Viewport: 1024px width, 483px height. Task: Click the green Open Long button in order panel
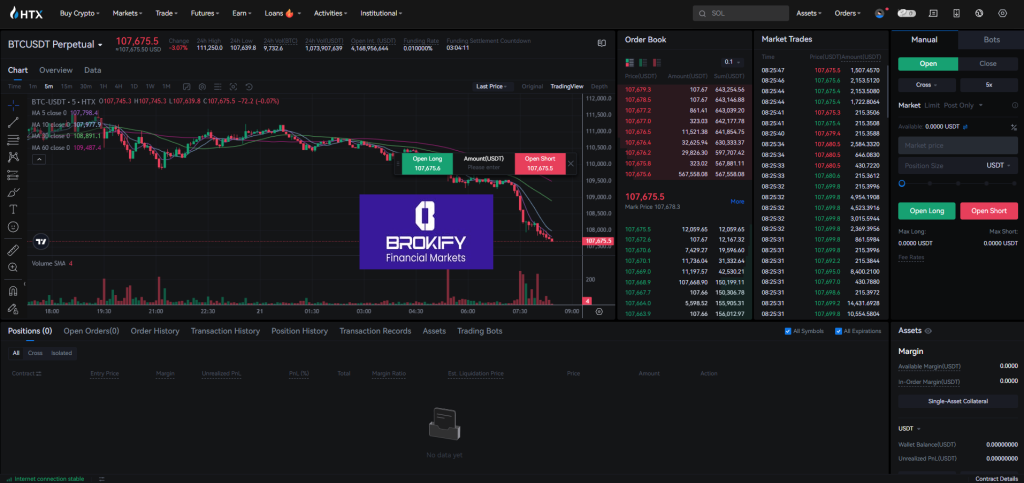[x=926, y=211]
